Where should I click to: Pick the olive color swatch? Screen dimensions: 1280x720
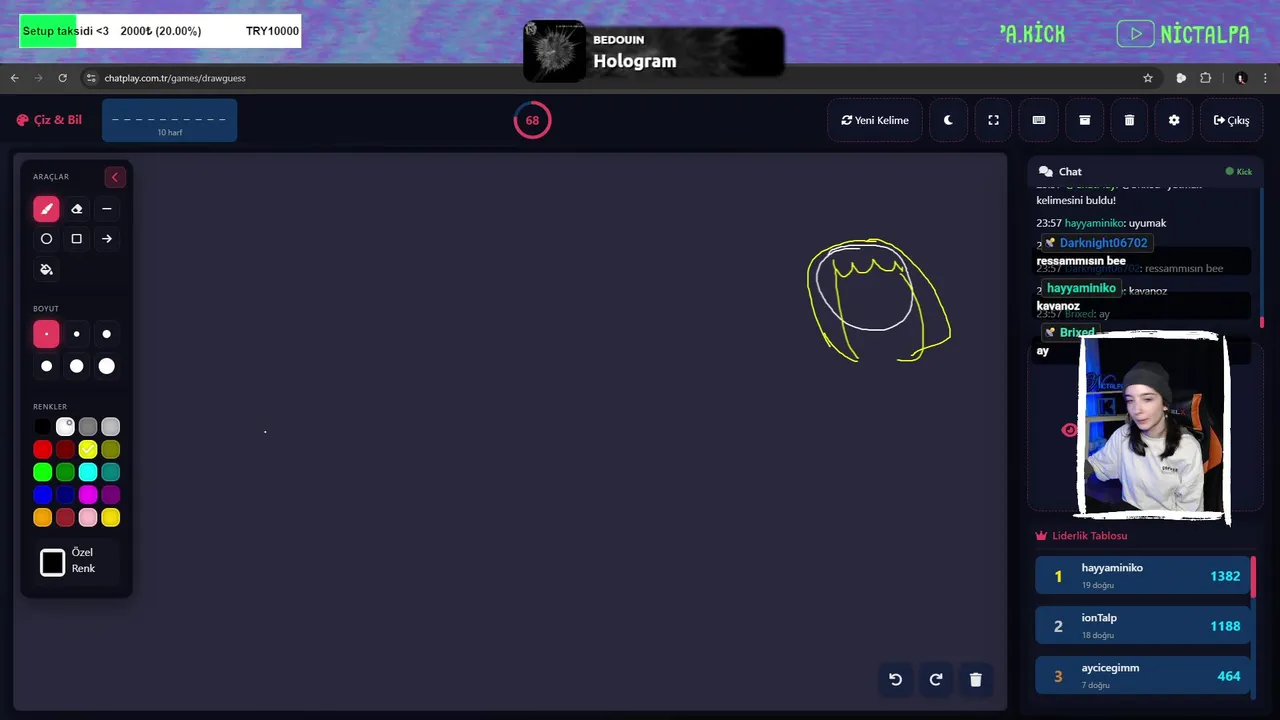(111, 450)
